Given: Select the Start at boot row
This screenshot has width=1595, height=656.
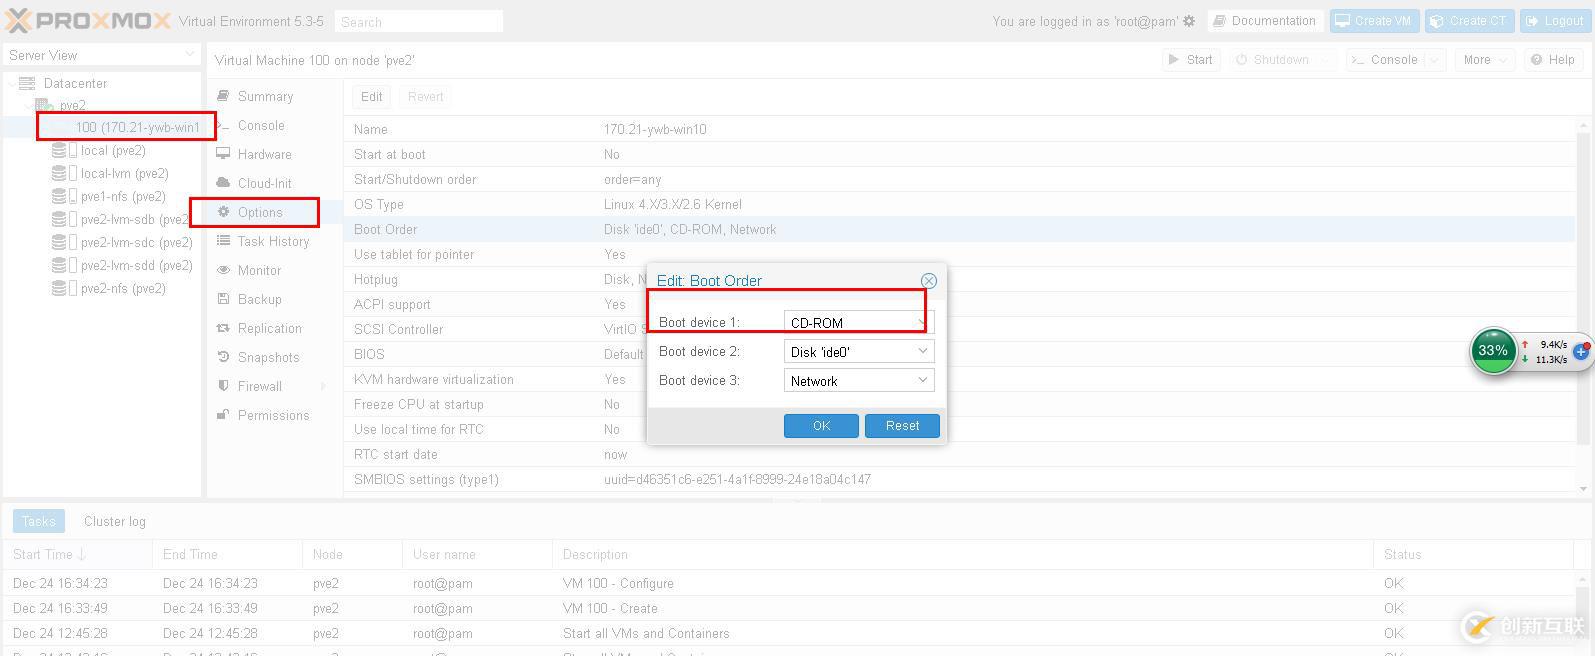Looking at the screenshot, I should coord(960,154).
